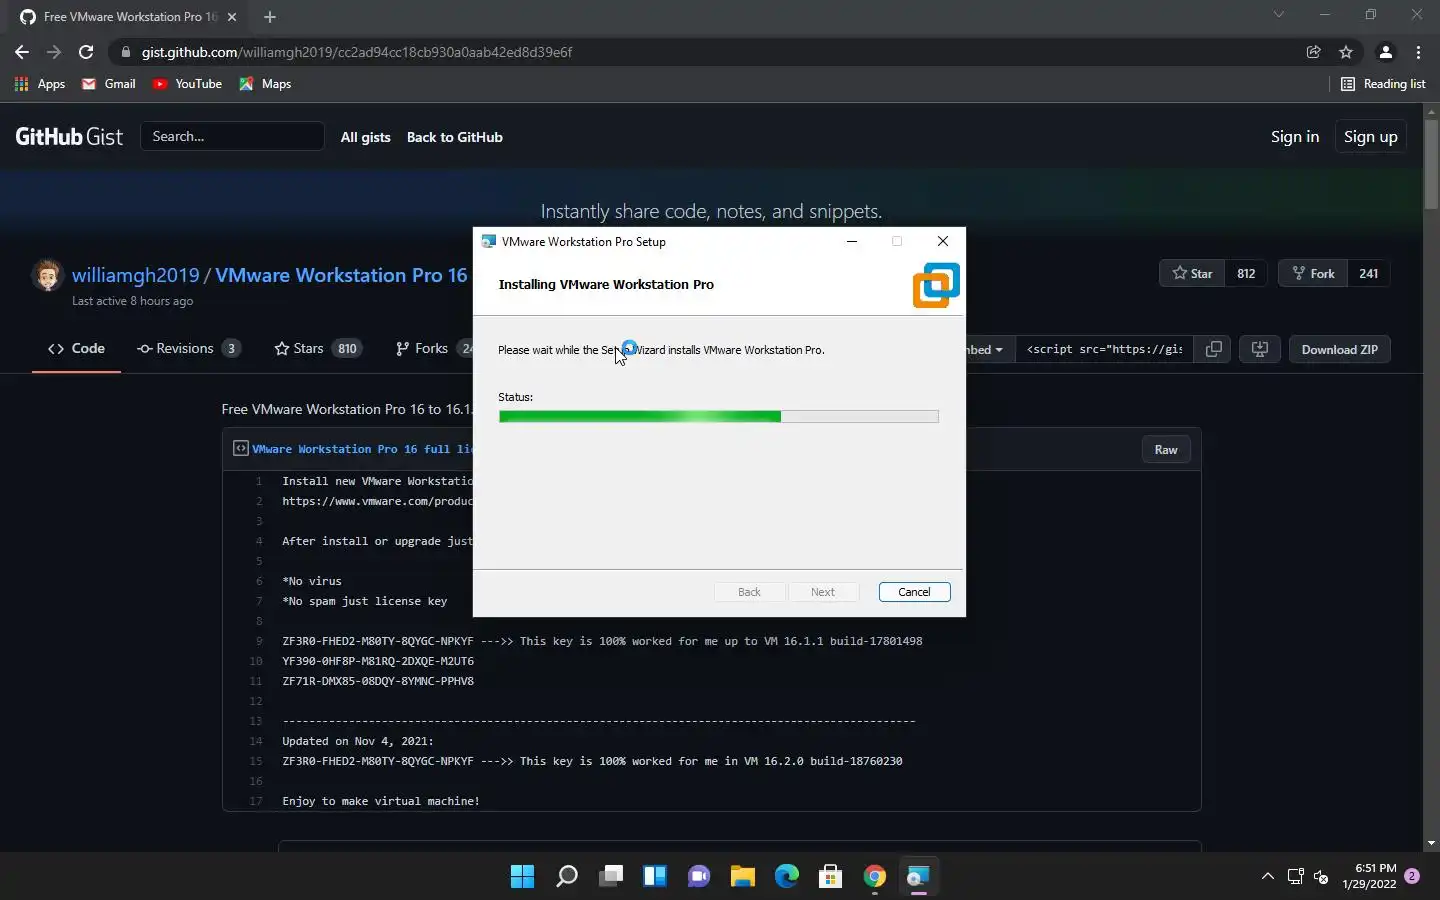Minimize the VMware Workstation Pro Setup dialog
Viewport: 1440px width, 900px height.
click(852, 241)
